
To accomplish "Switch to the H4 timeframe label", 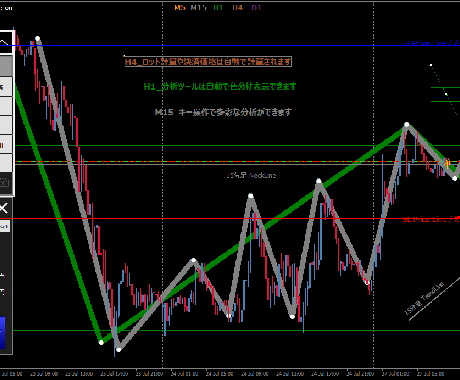I will coord(237,7).
